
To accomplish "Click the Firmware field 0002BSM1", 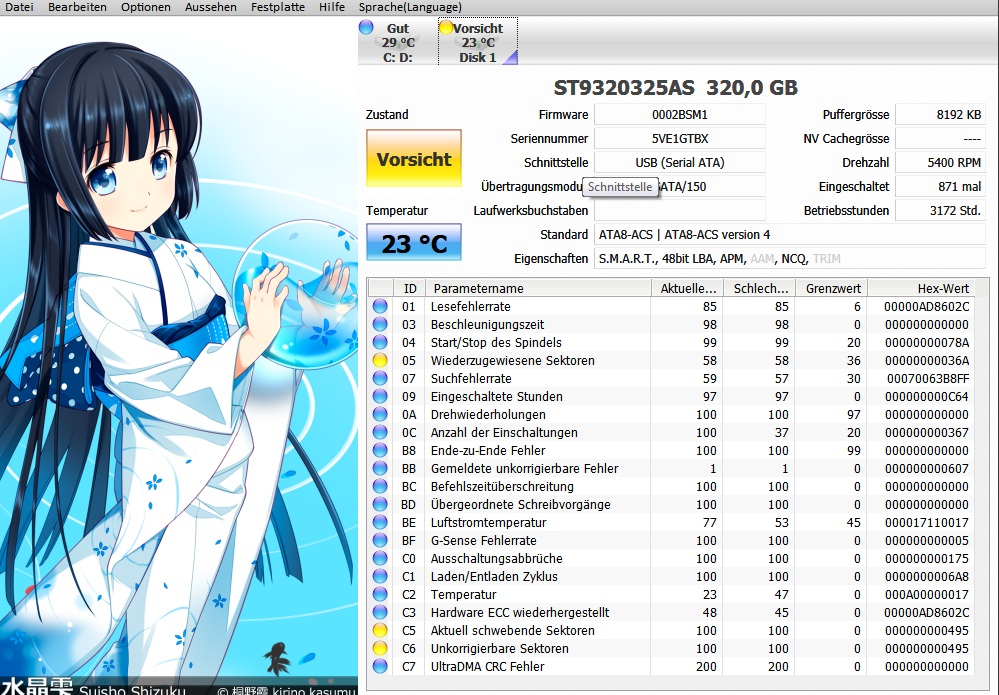I will pyautogui.click(x=679, y=115).
